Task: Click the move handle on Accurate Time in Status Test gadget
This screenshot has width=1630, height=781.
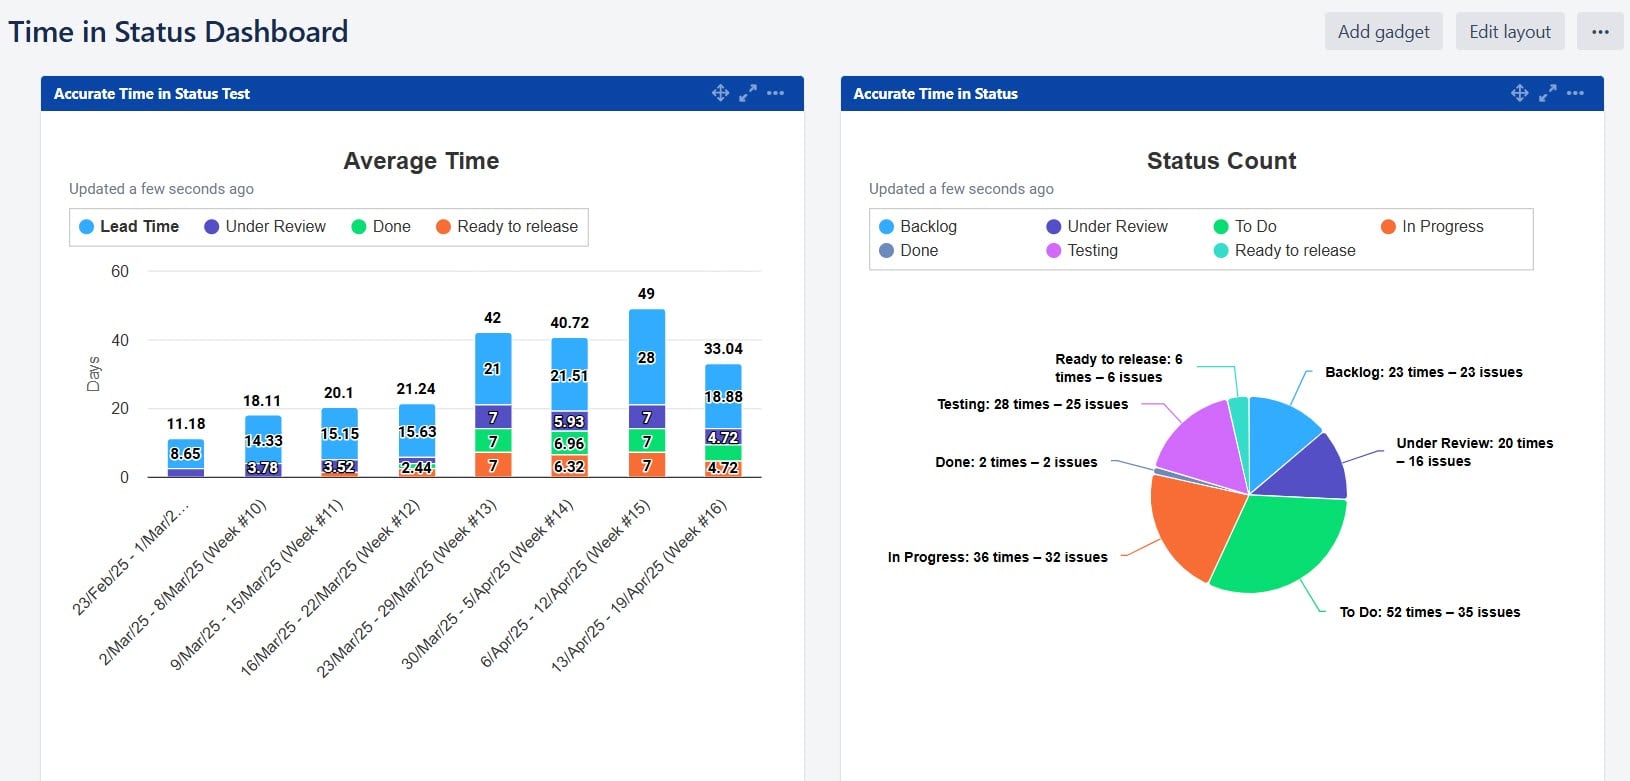Action: pos(720,93)
